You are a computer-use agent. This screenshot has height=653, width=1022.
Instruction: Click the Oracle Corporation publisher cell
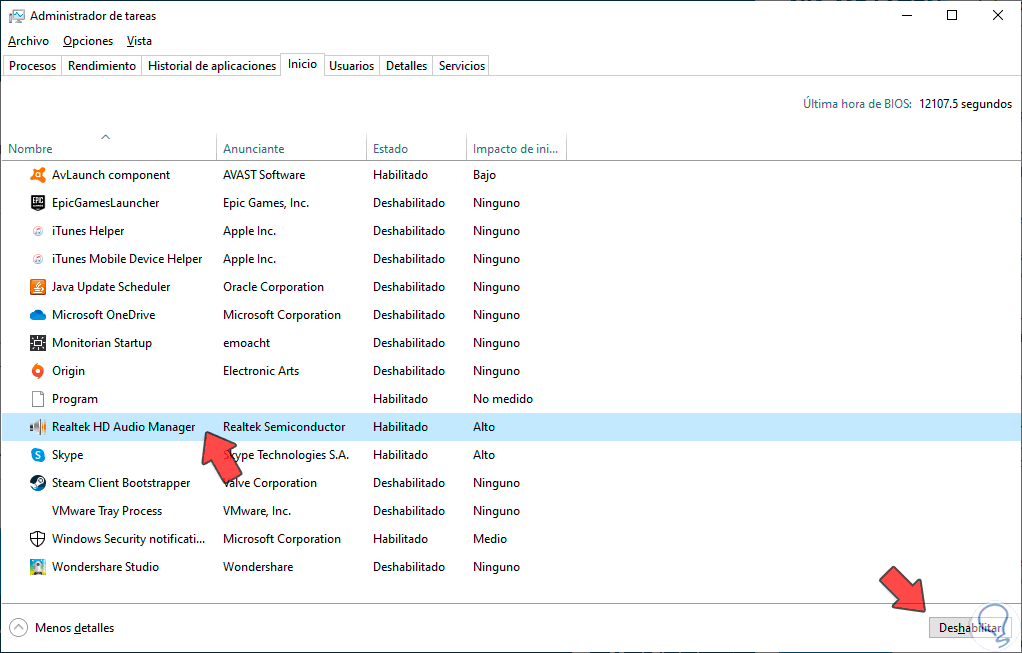tap(273, 287)
